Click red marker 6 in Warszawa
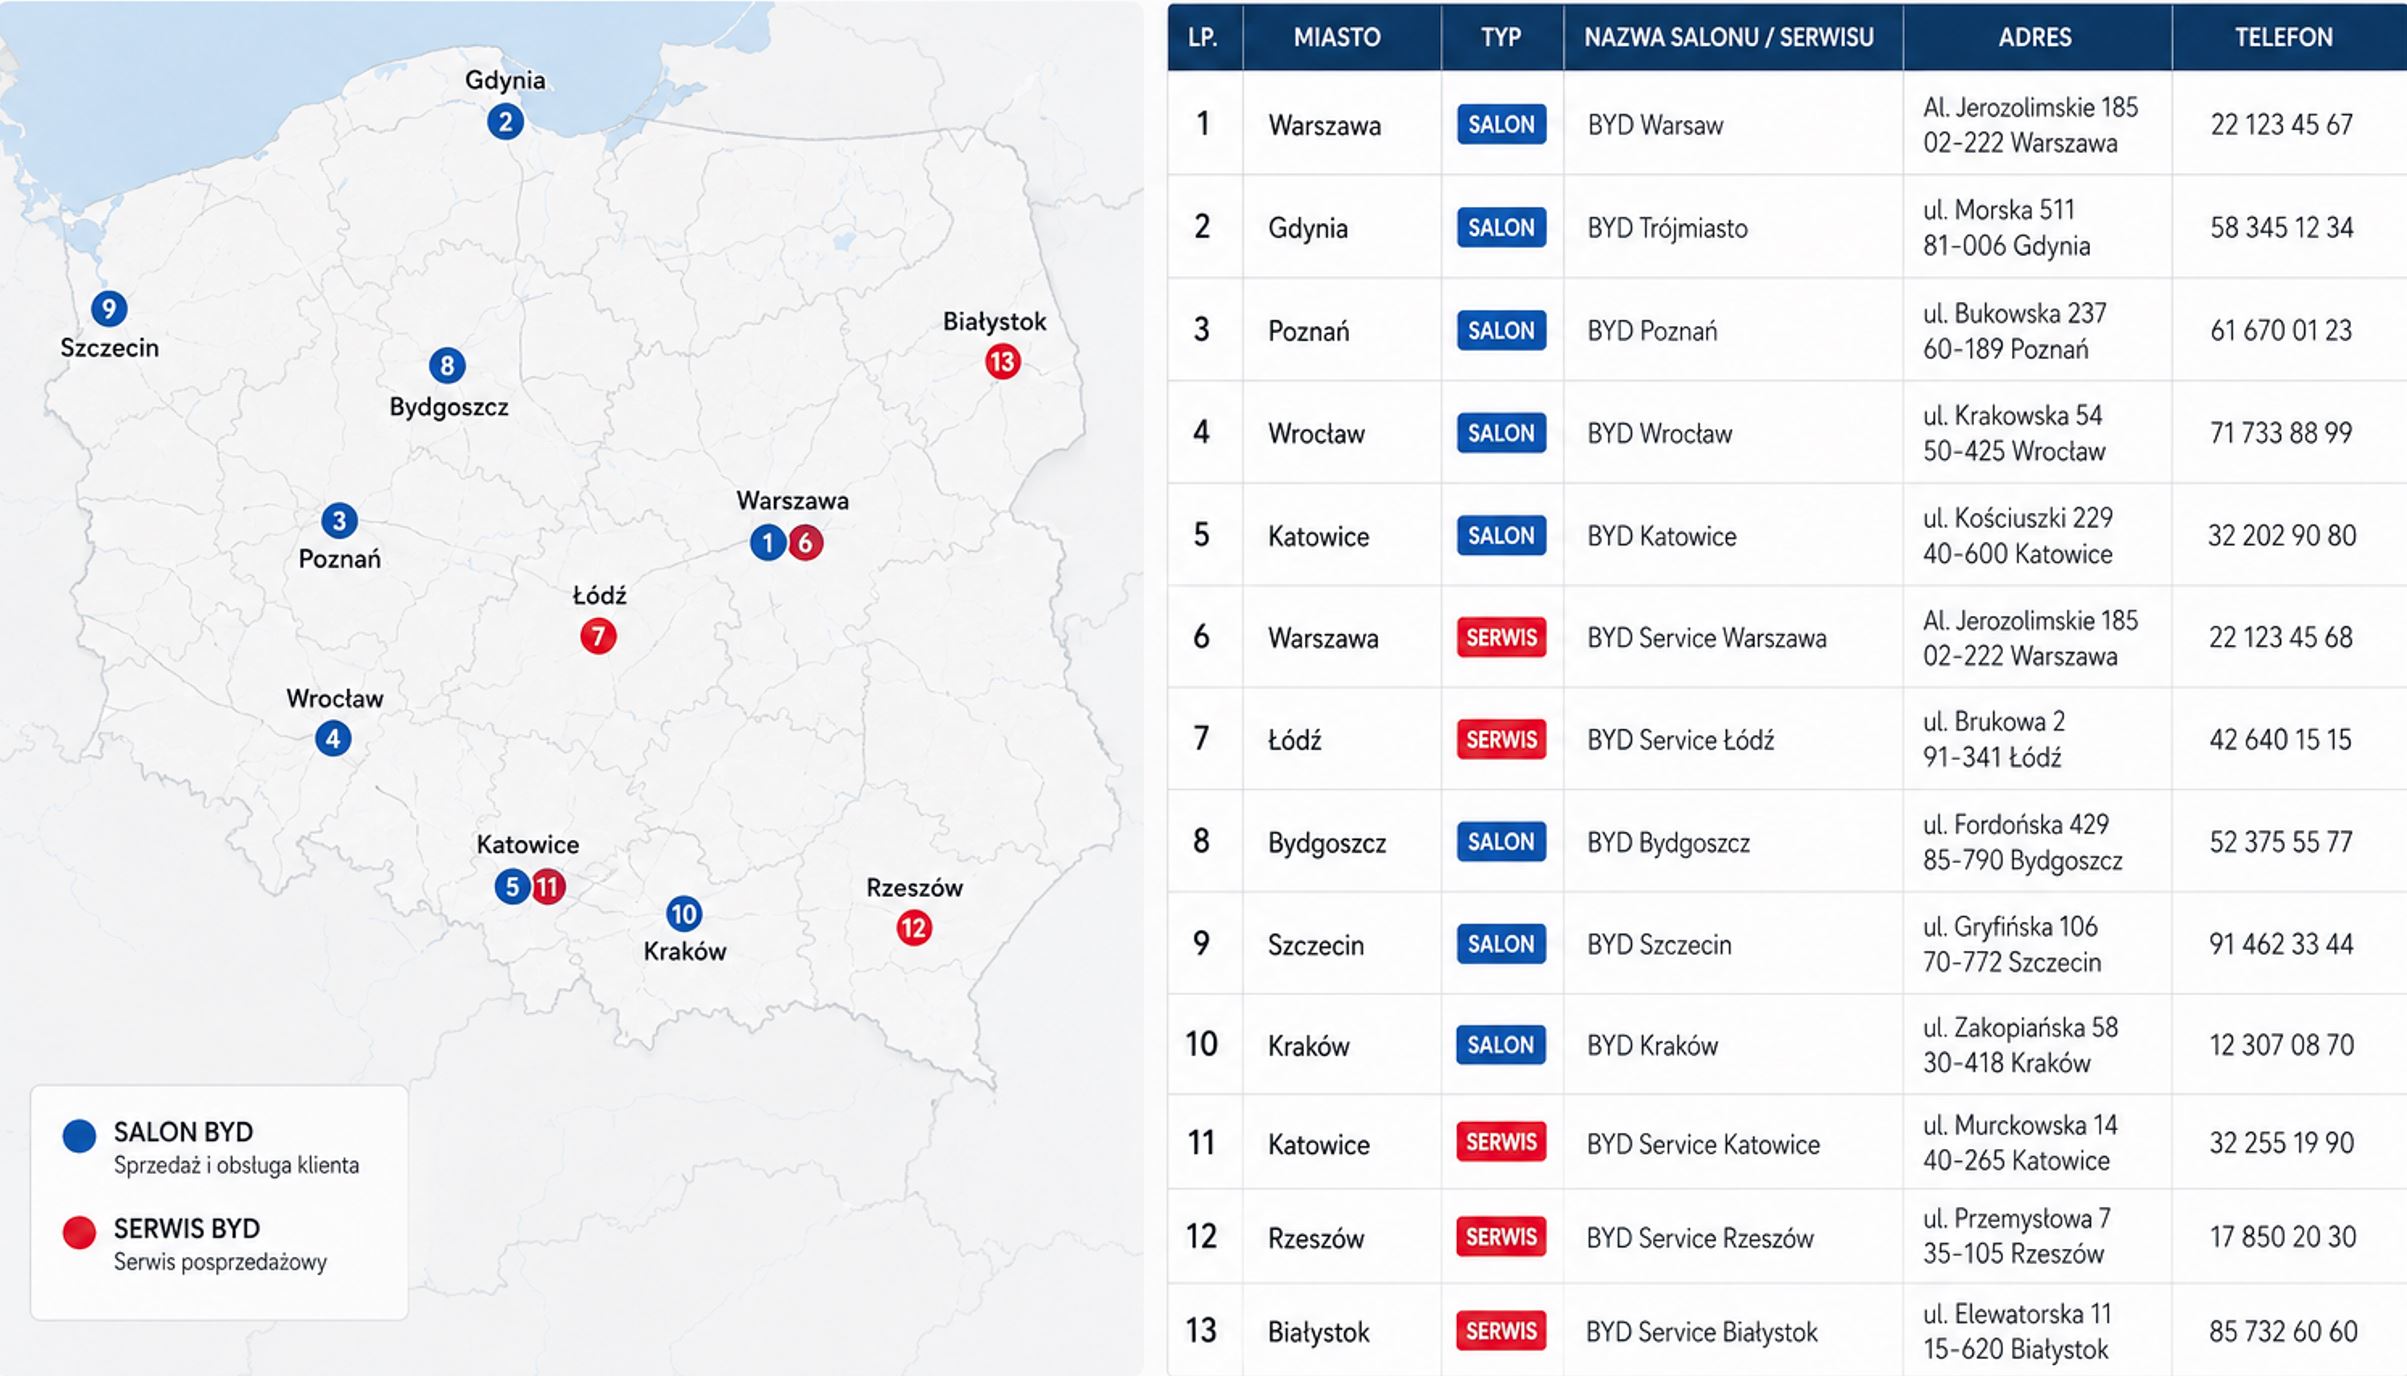2407x1376 pixels. point(806,542)
